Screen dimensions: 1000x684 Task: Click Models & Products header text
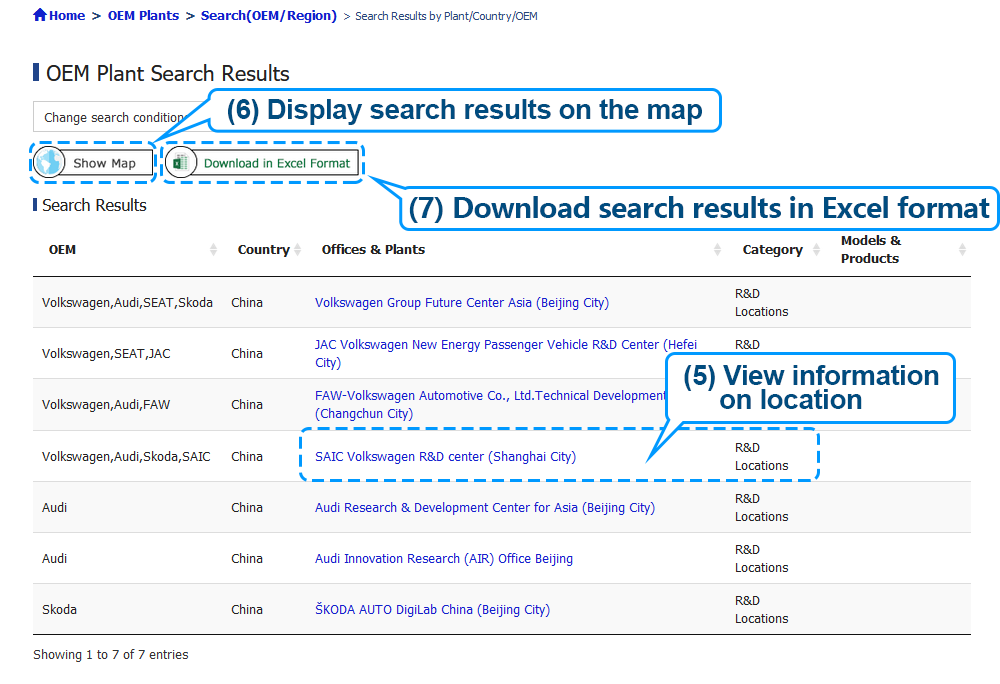871,250
